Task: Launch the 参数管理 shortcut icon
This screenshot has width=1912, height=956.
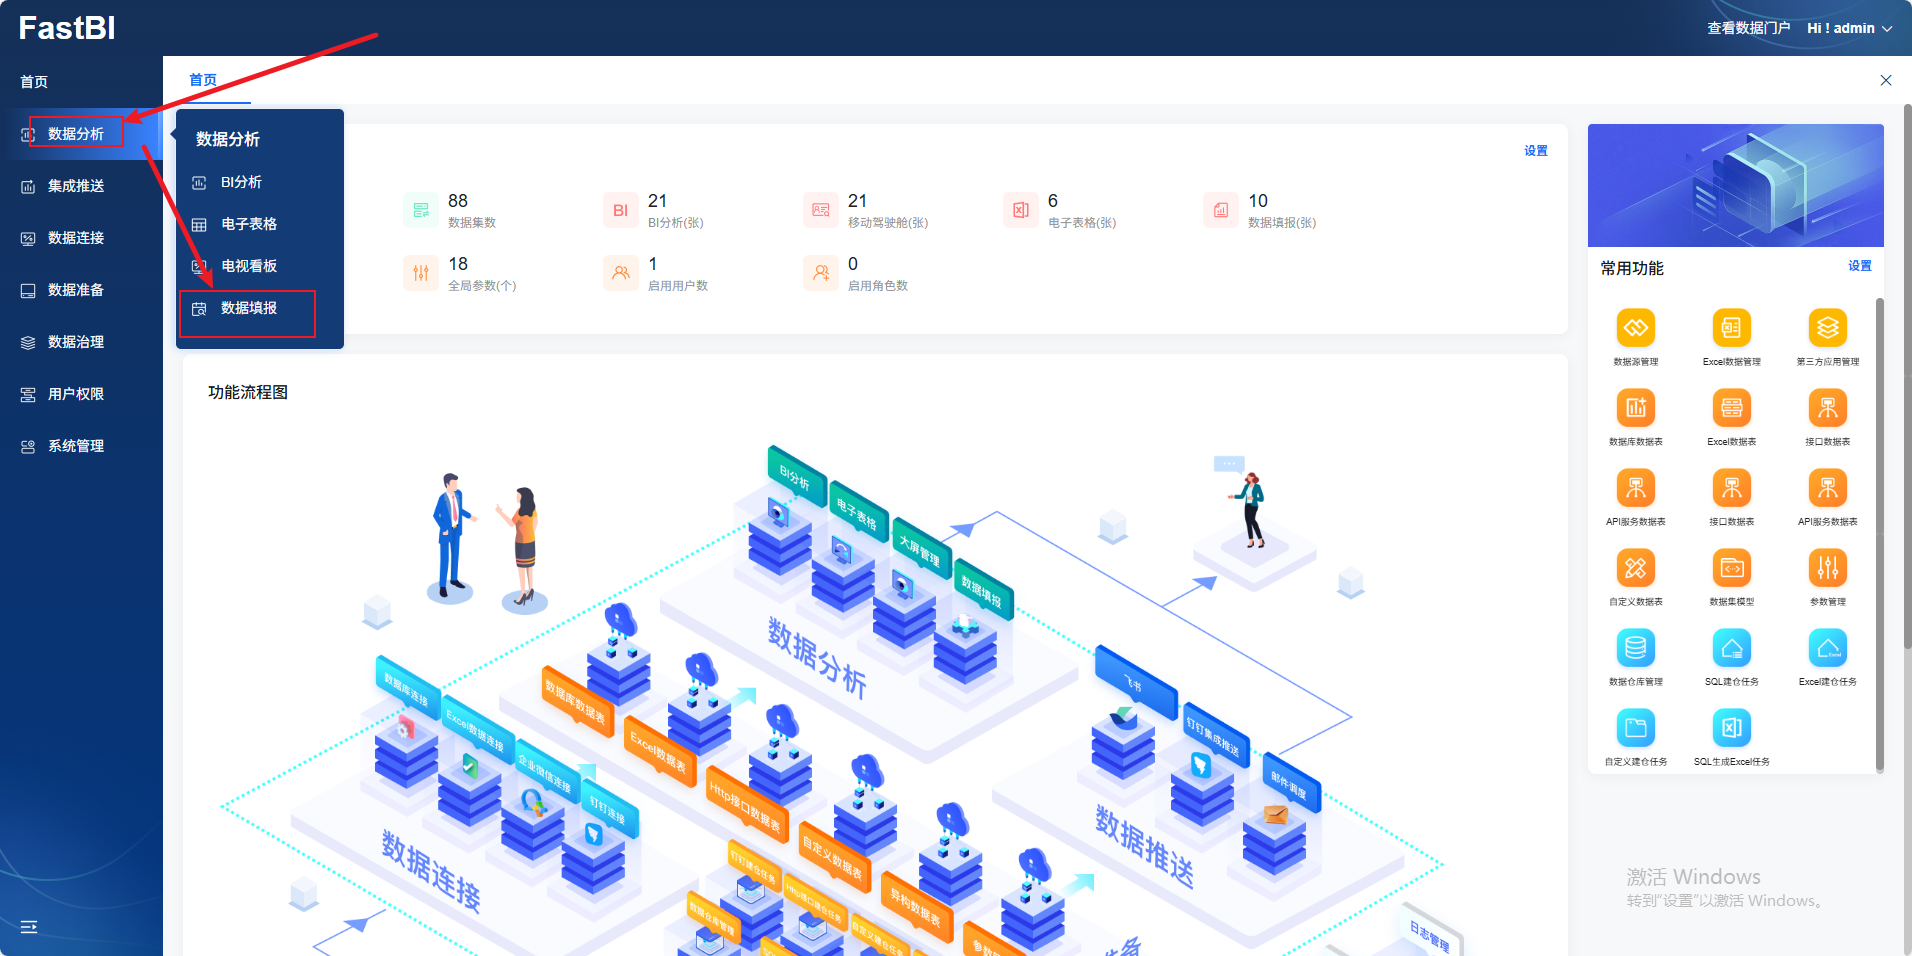Action: [1827, 569]
